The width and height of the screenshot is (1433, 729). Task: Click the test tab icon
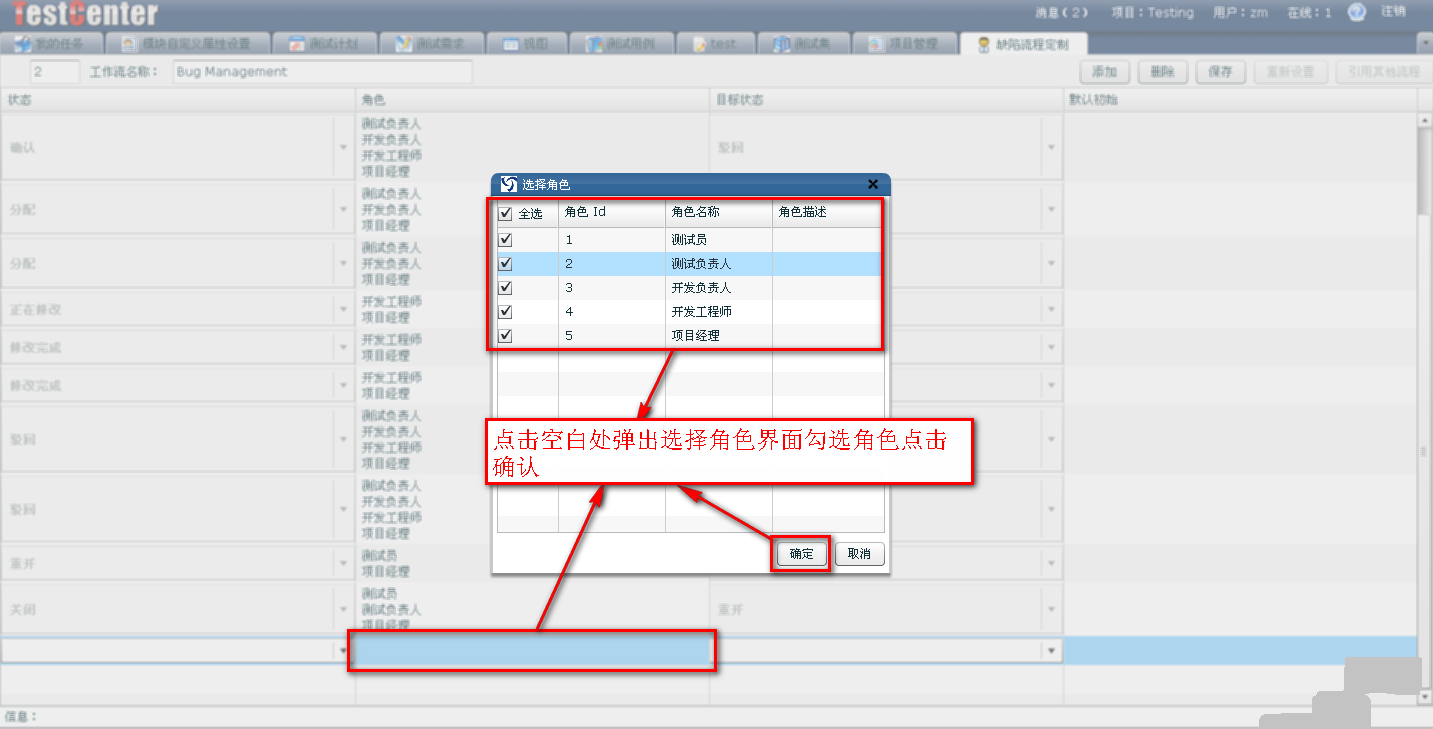pyautogui.click(x=698, y=44)
